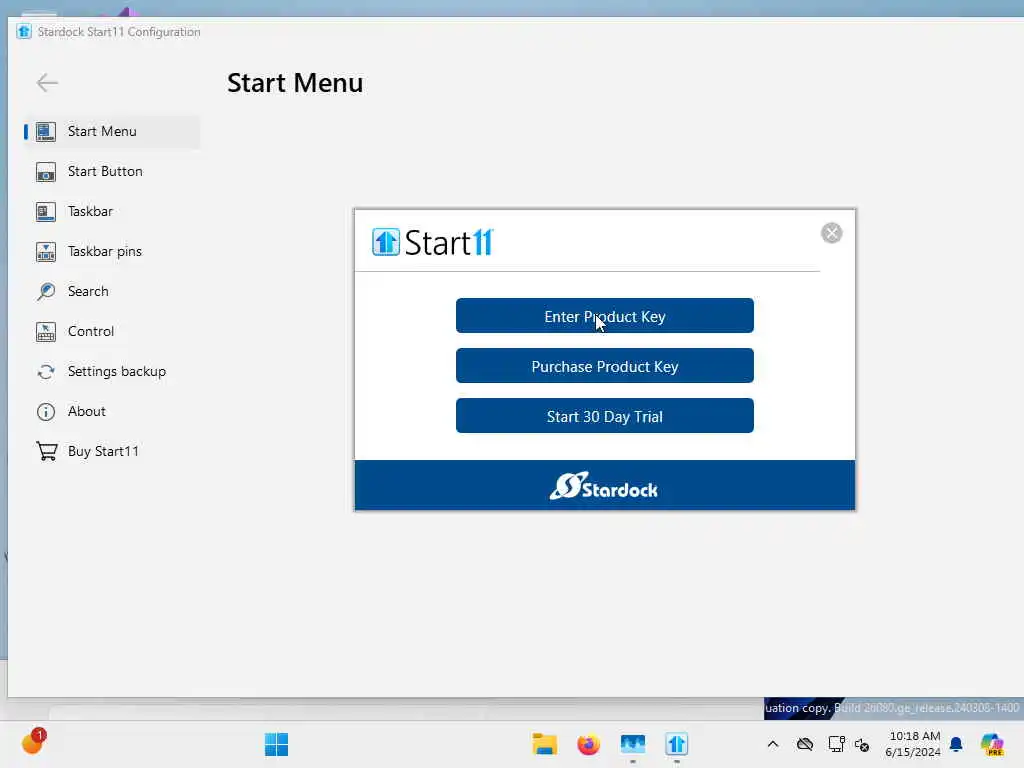Viewport: 1024px width, 768px height.
Task: Click the blue app icon left of Start11 on taskbar
Action: [x=633, y=744]
